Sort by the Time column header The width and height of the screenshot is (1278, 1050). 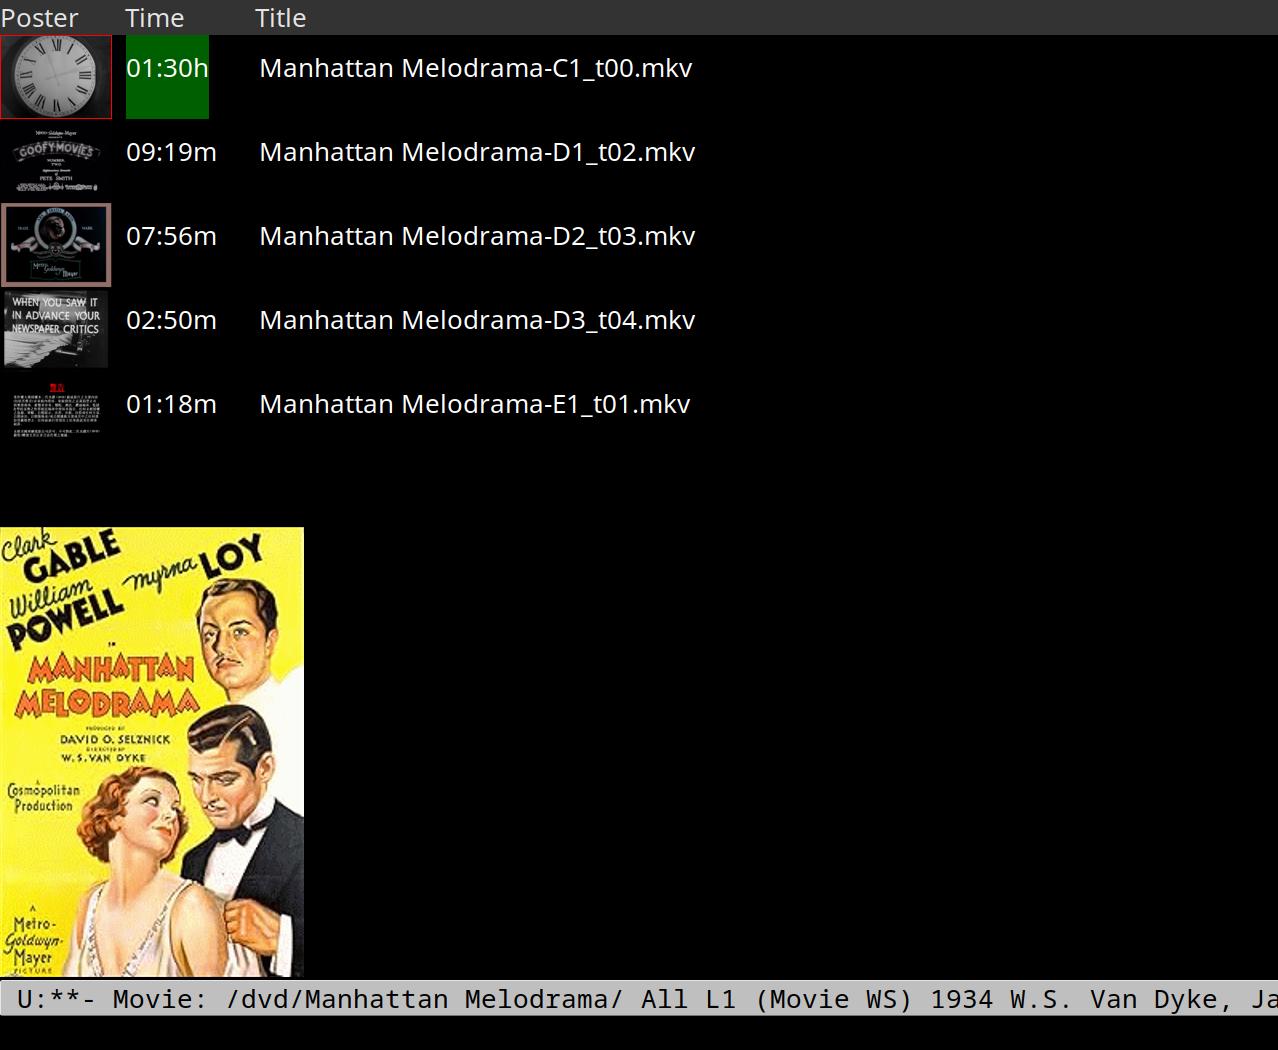click(155, 18)
